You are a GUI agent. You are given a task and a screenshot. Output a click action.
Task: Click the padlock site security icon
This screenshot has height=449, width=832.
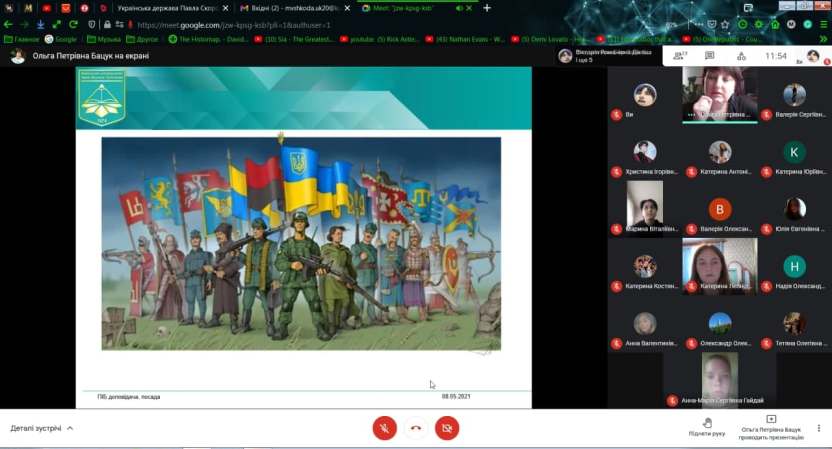107,24
